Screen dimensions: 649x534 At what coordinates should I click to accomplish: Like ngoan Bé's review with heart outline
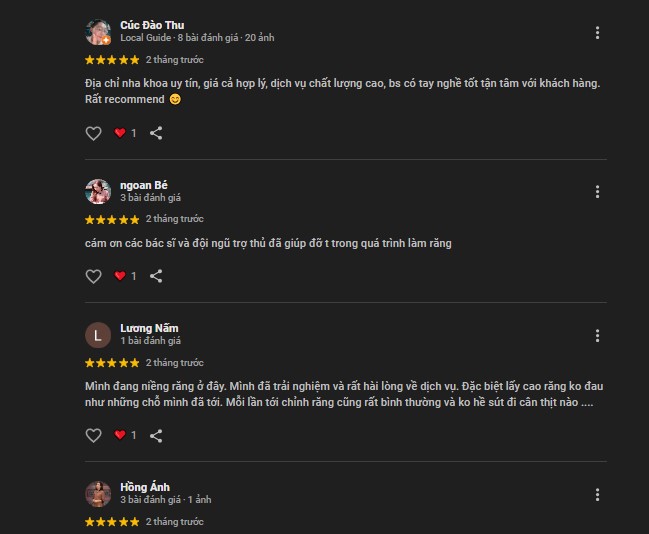93,276
